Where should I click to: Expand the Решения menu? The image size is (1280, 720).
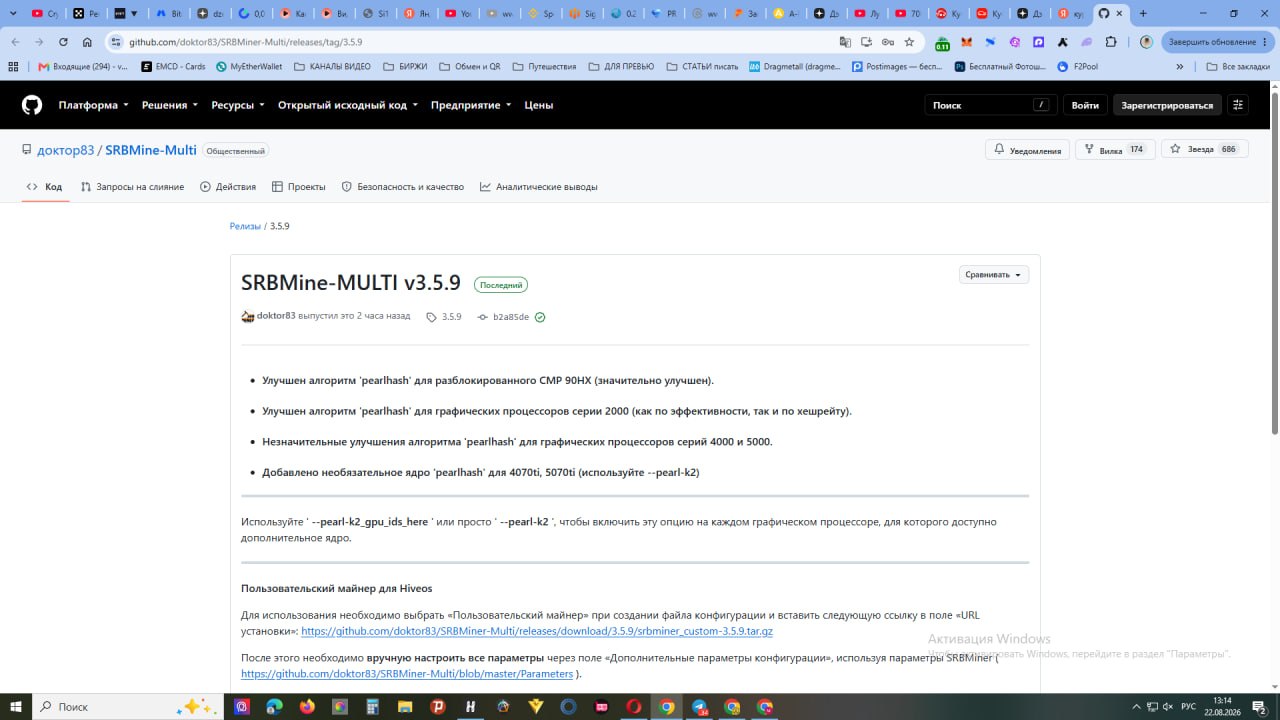point(170,105)
